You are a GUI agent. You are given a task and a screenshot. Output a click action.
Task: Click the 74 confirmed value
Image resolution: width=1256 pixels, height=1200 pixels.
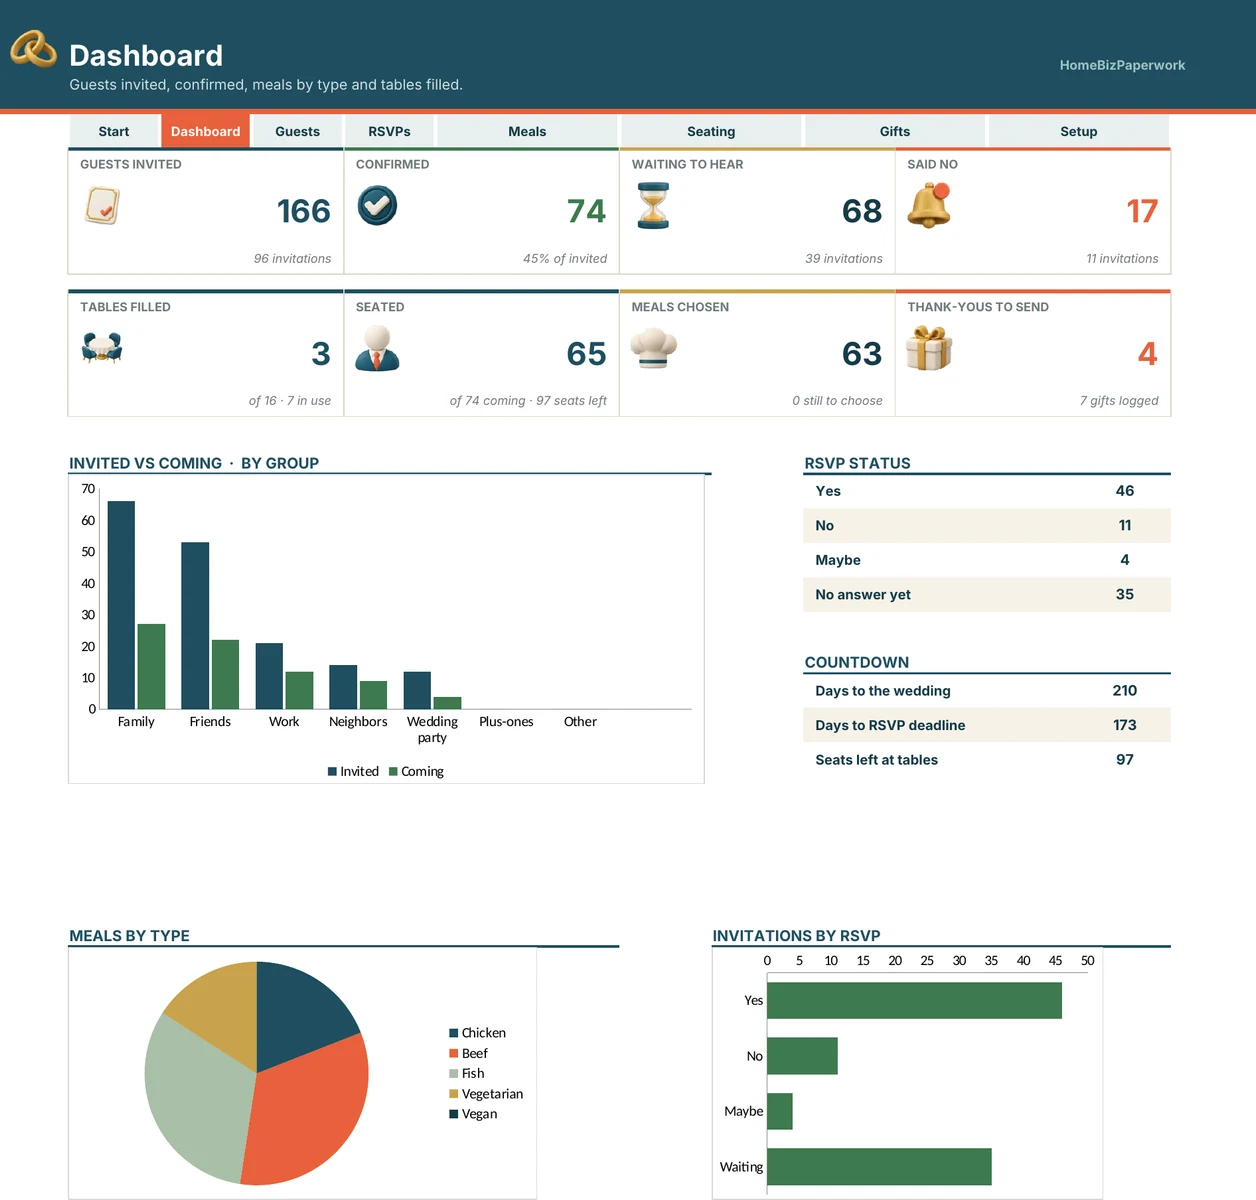pos(586,211)
